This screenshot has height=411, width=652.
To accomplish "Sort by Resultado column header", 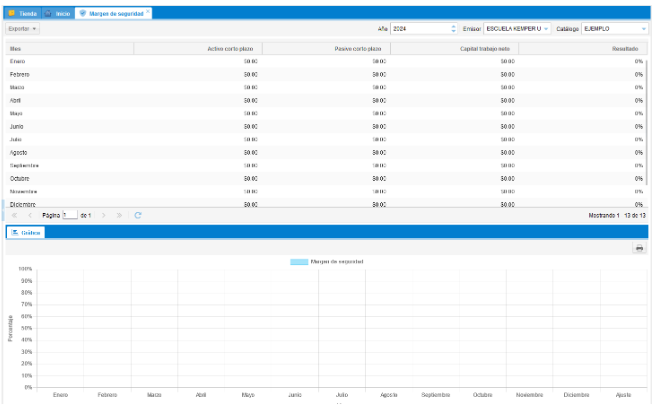I will (x=582, y=48).
